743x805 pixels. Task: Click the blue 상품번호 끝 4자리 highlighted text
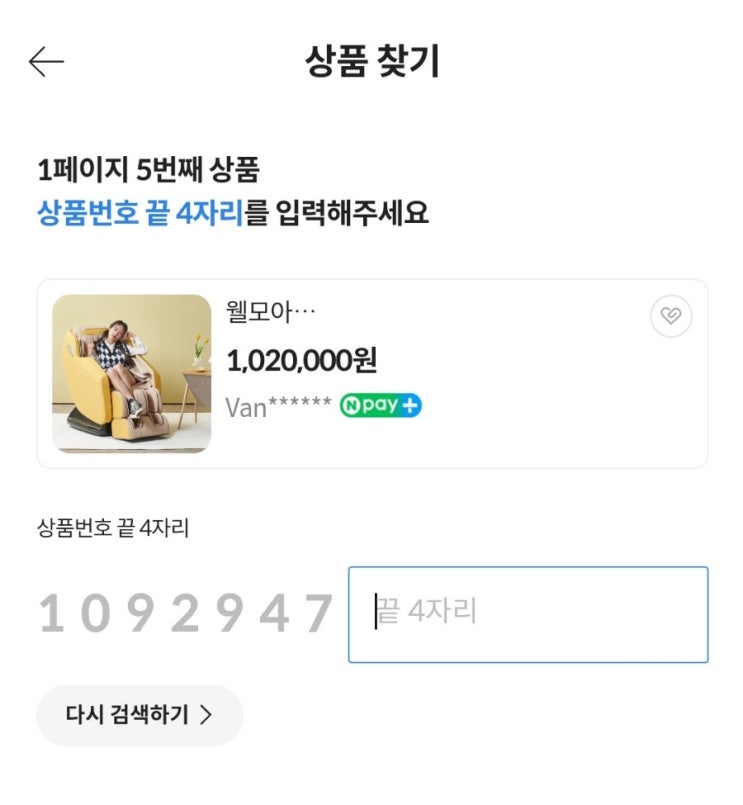[140, 213]
